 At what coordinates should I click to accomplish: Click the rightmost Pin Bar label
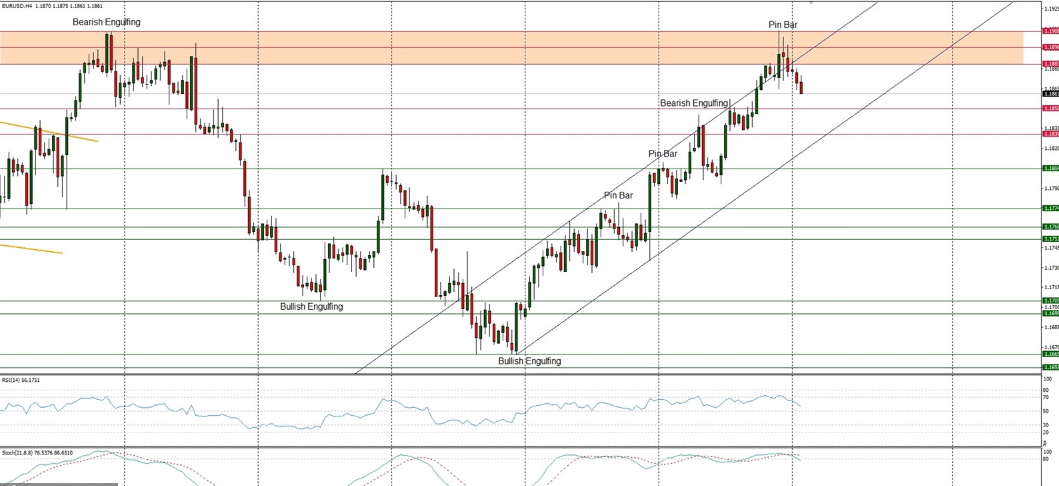coord(782,24)
